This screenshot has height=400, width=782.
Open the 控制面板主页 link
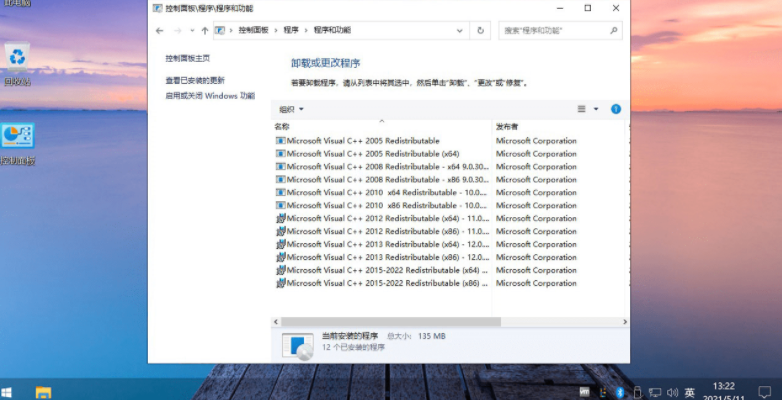click(x=188, y=58)
